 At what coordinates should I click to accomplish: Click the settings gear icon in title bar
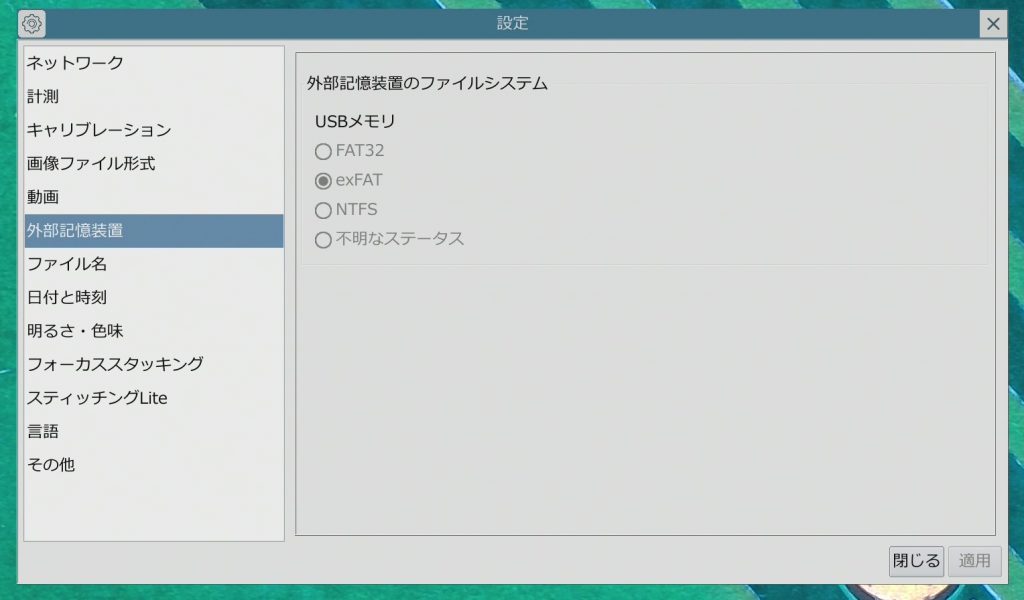[33, 24]
